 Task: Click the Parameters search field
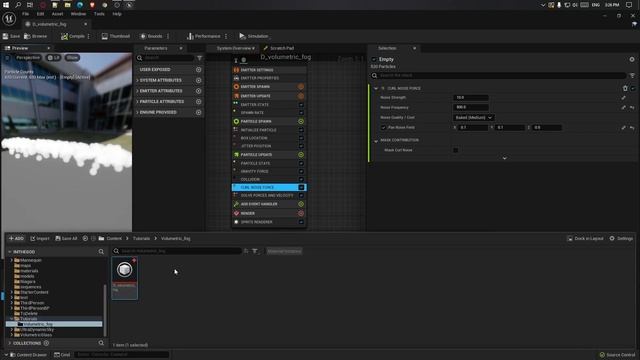[x=165, y=58]
